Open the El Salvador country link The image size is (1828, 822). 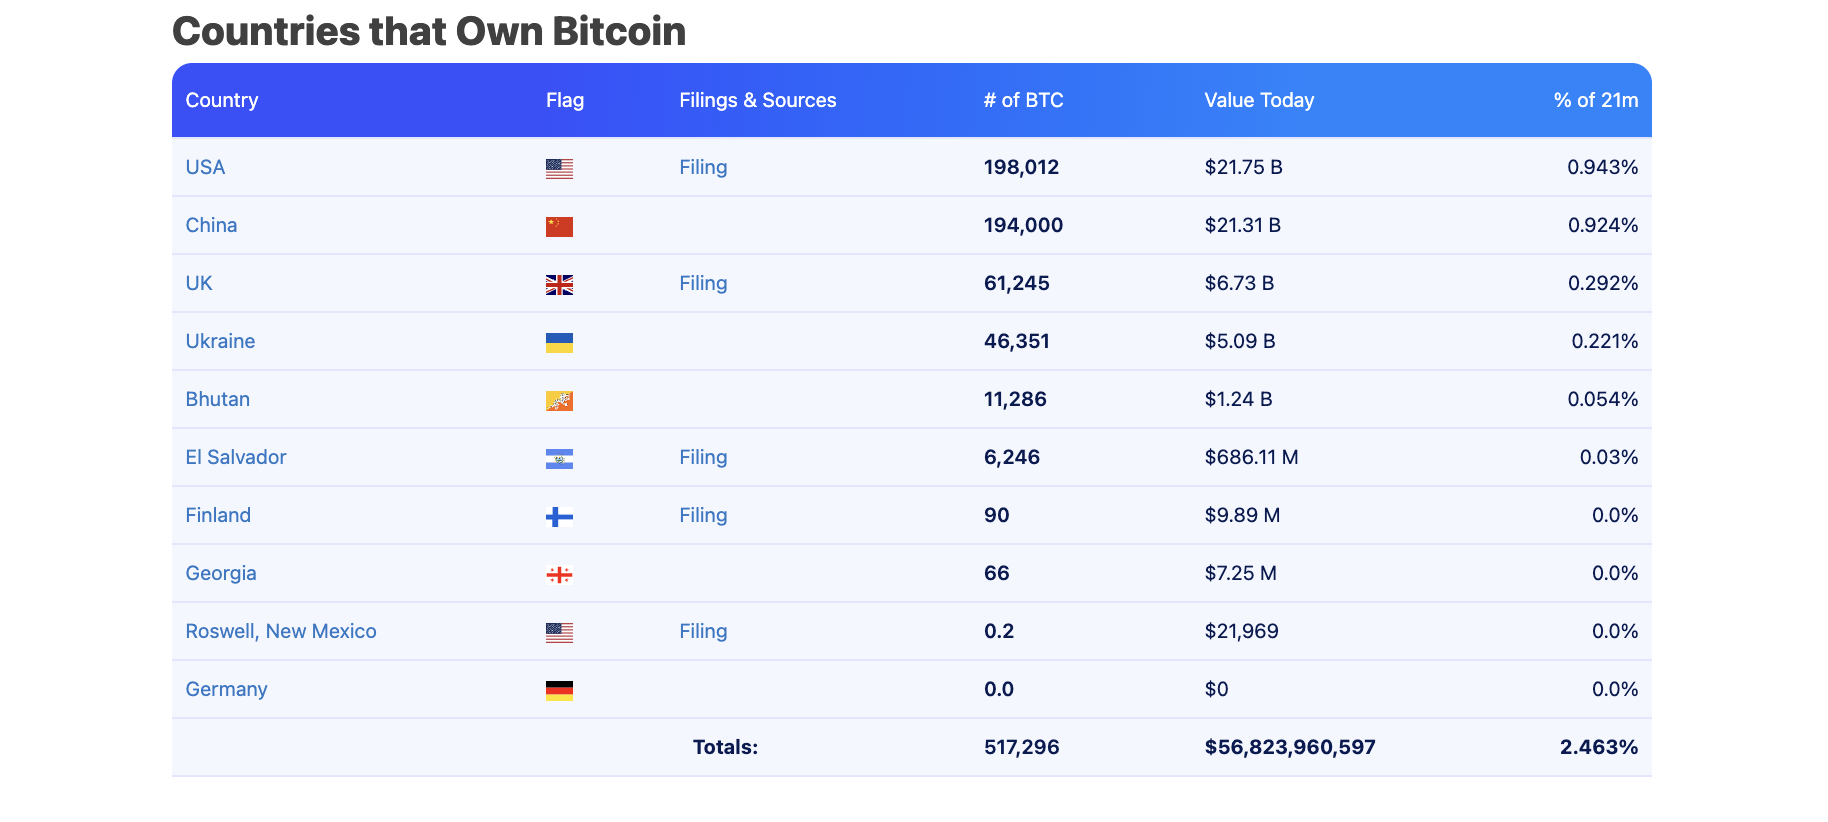click(236, 457)
